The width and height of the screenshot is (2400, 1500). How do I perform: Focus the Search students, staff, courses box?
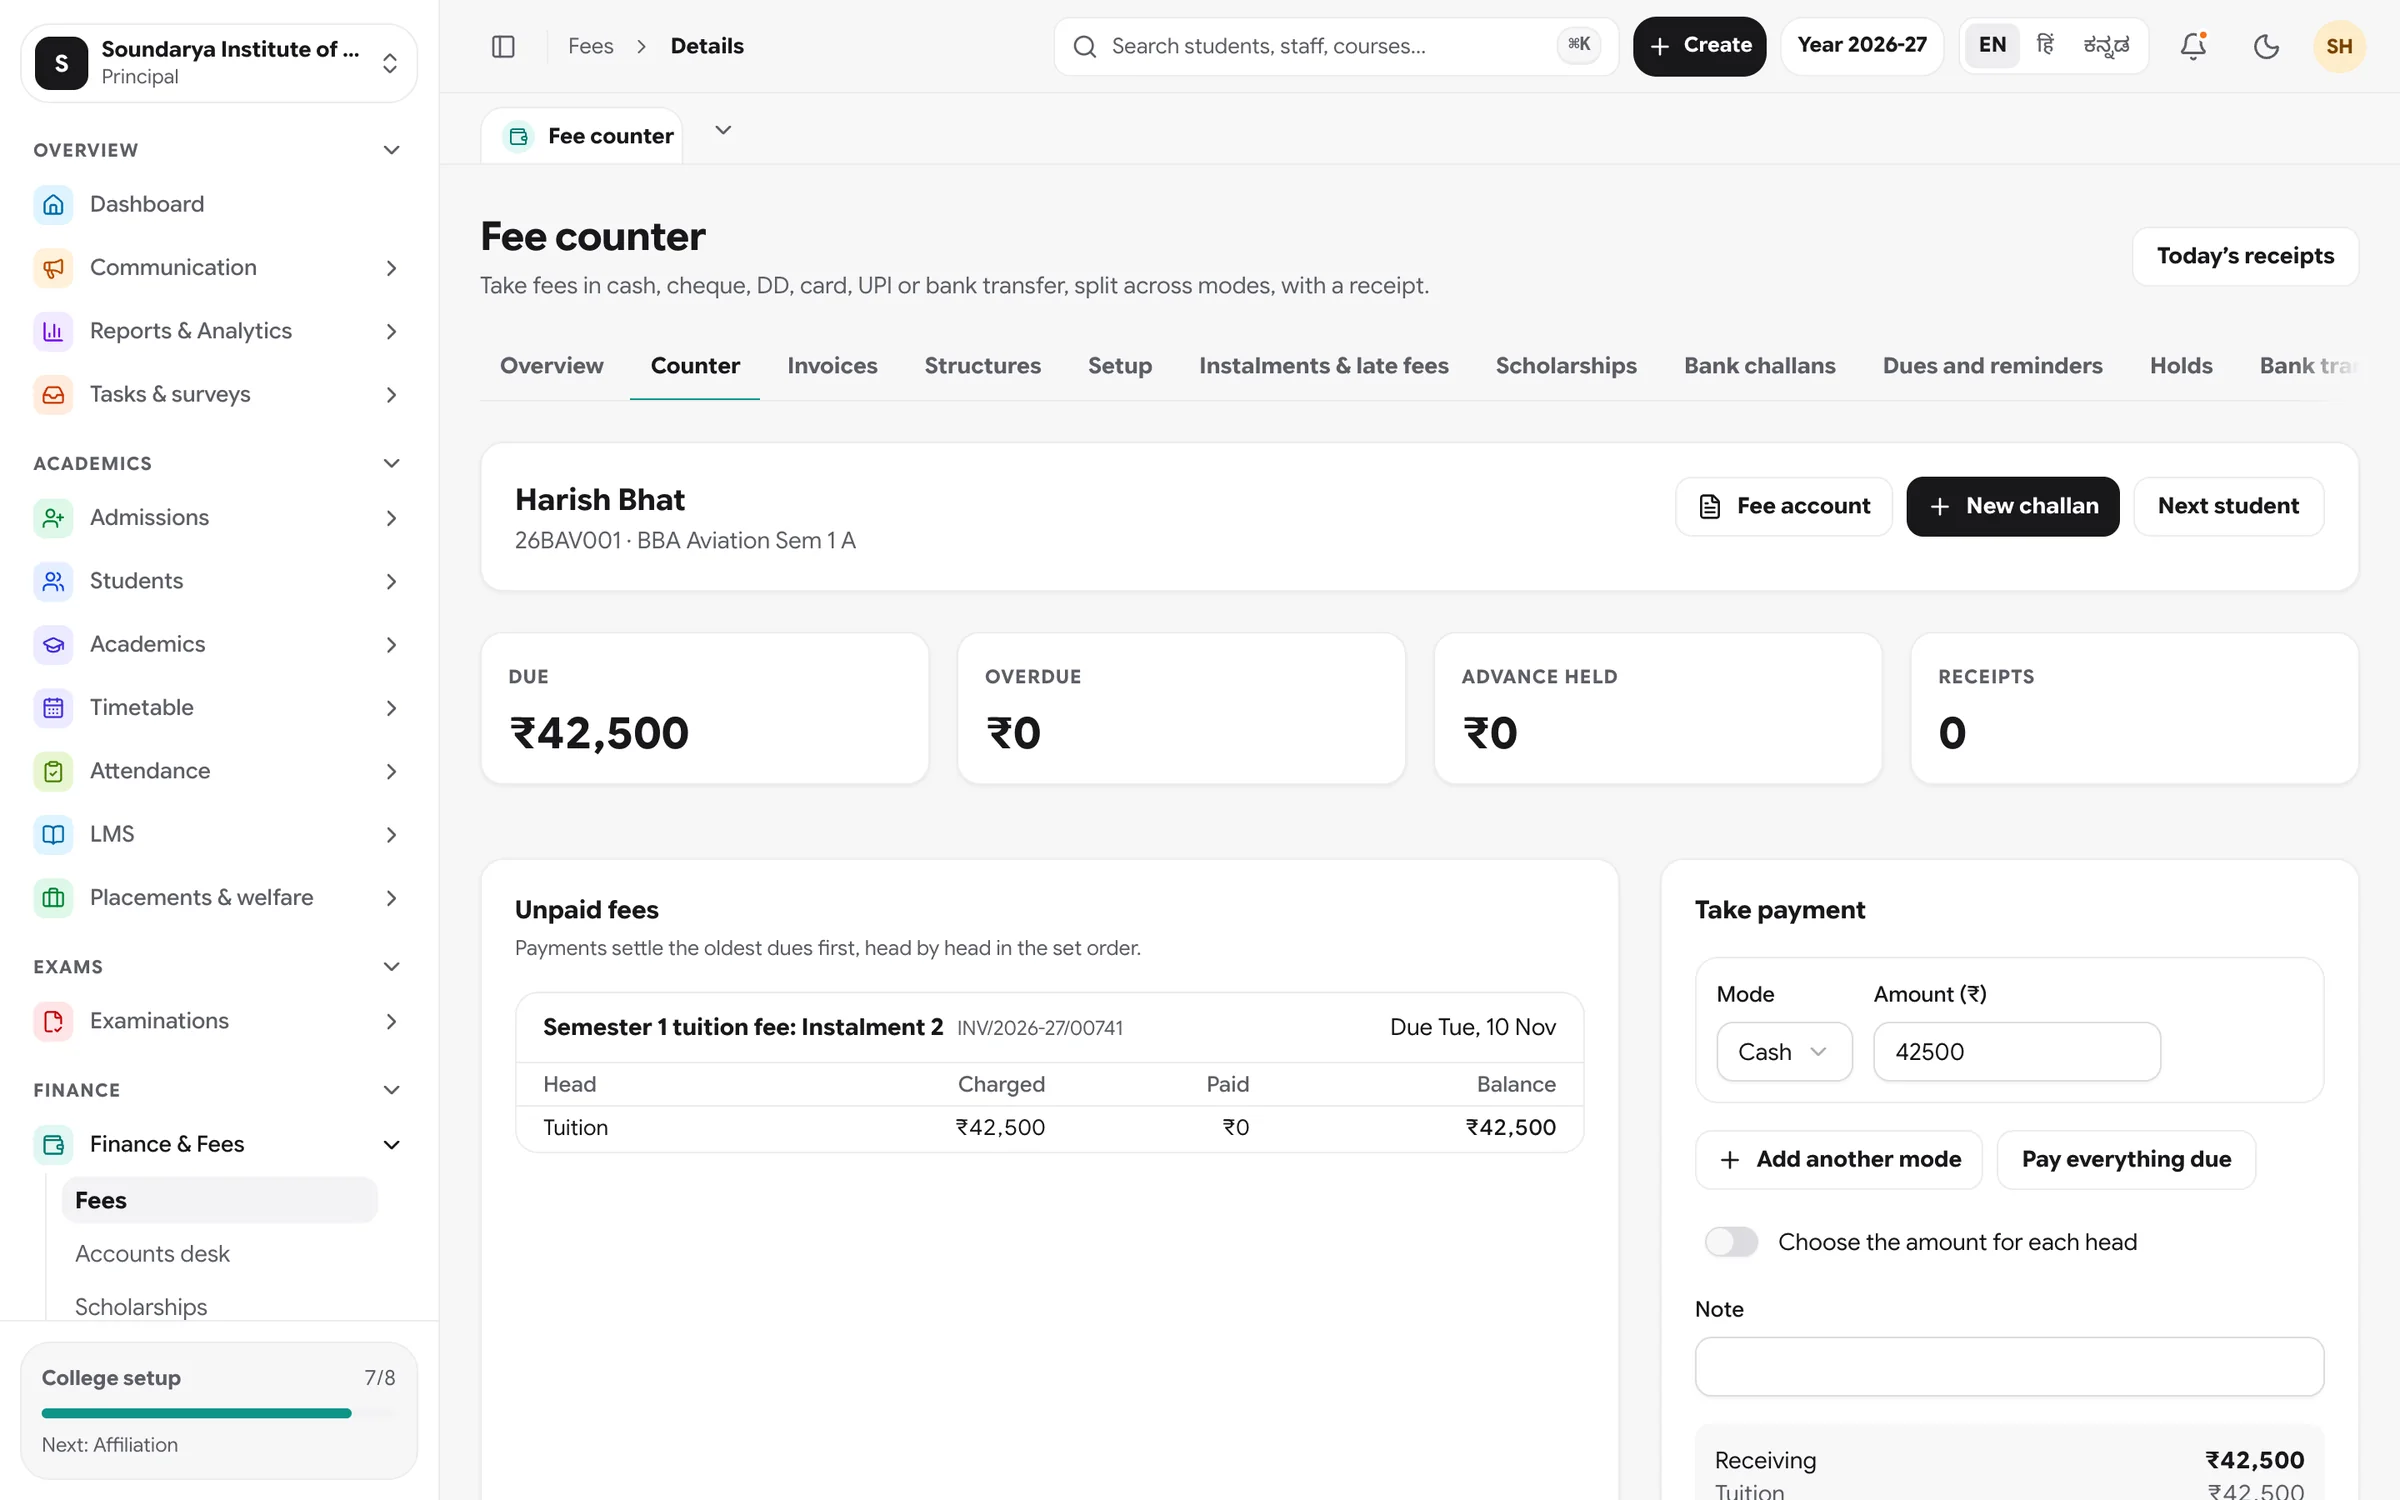coord(1335,46)
